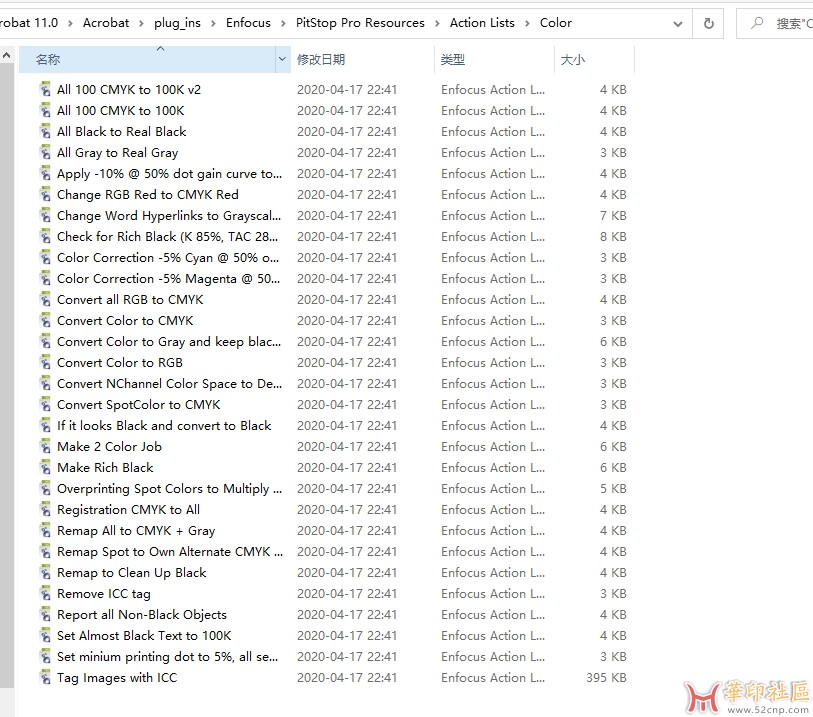Click the Convert Color to CMYK file icon
The height and width of the screenshot is (717, 813).
(x=46, y=320)
